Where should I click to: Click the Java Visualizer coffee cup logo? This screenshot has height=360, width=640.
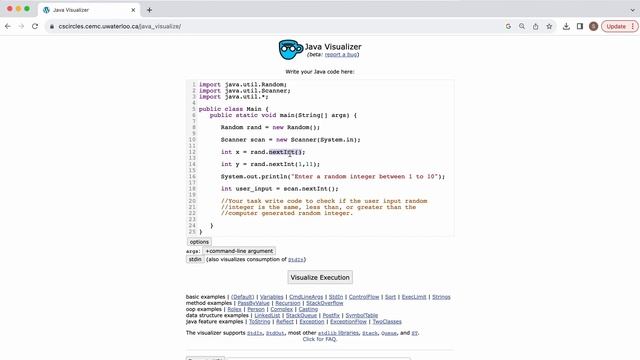pyautogui.click(x=291, y=49)
